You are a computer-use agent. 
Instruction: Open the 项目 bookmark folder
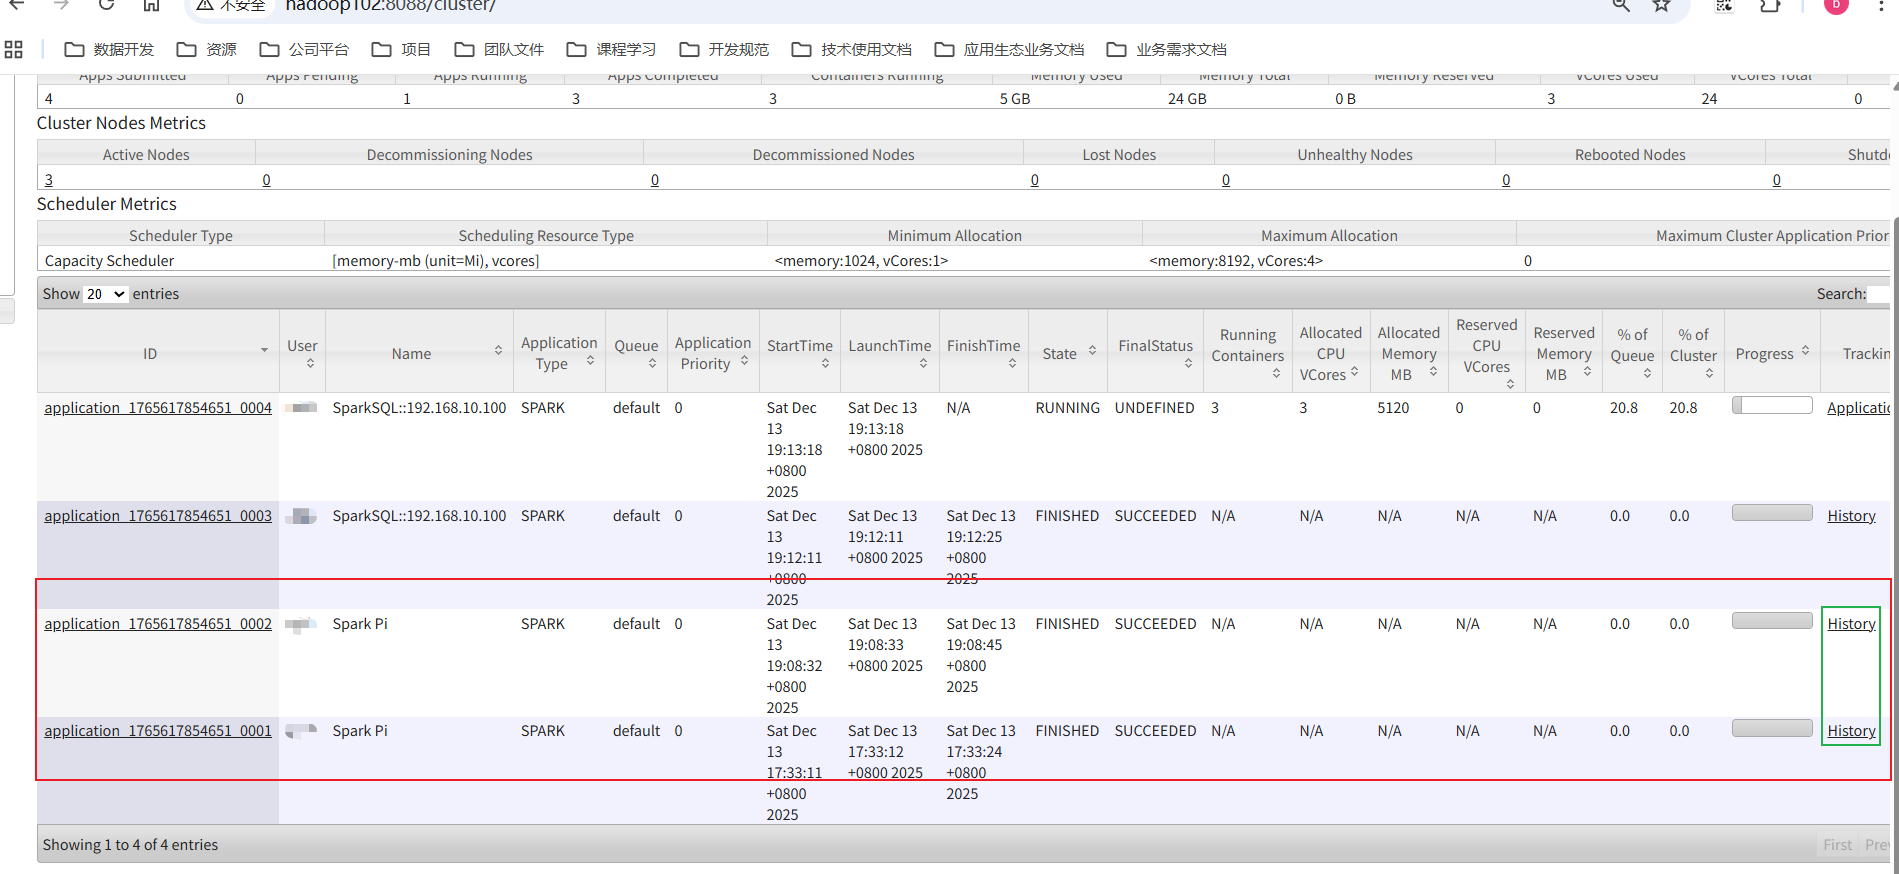[x=401, y=49]
